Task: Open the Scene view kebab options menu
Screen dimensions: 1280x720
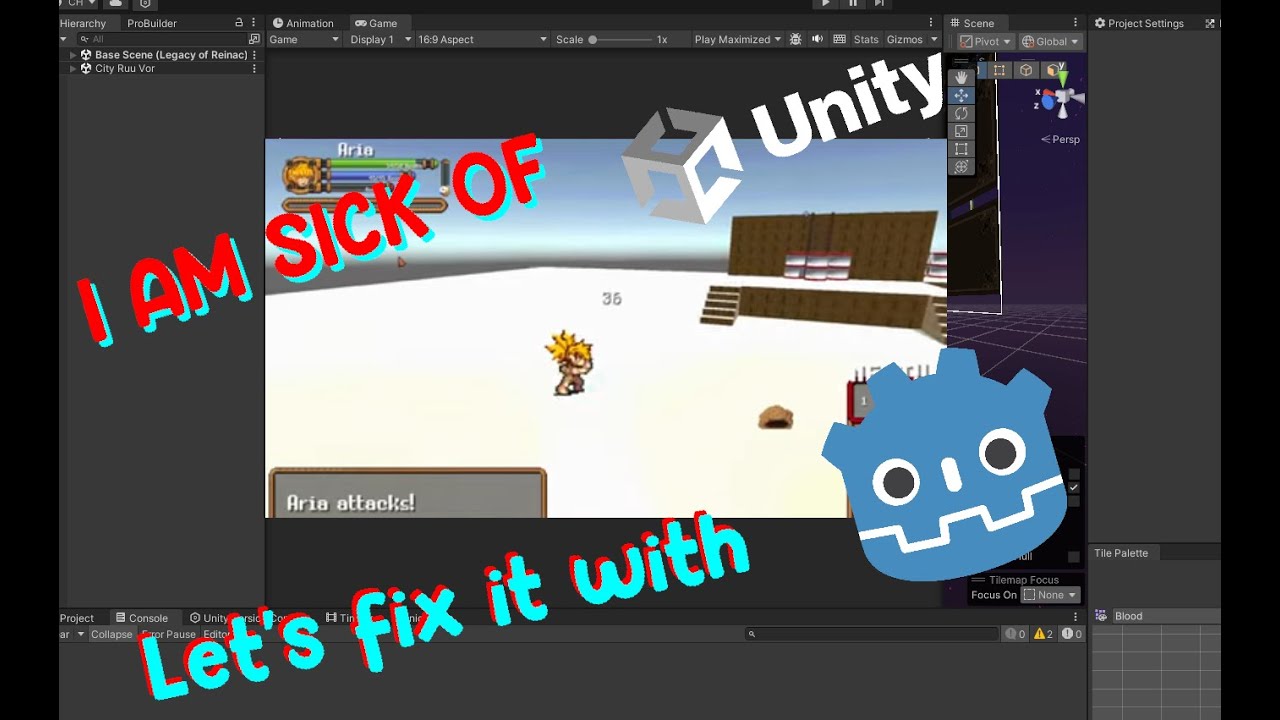Action: 1076,23
